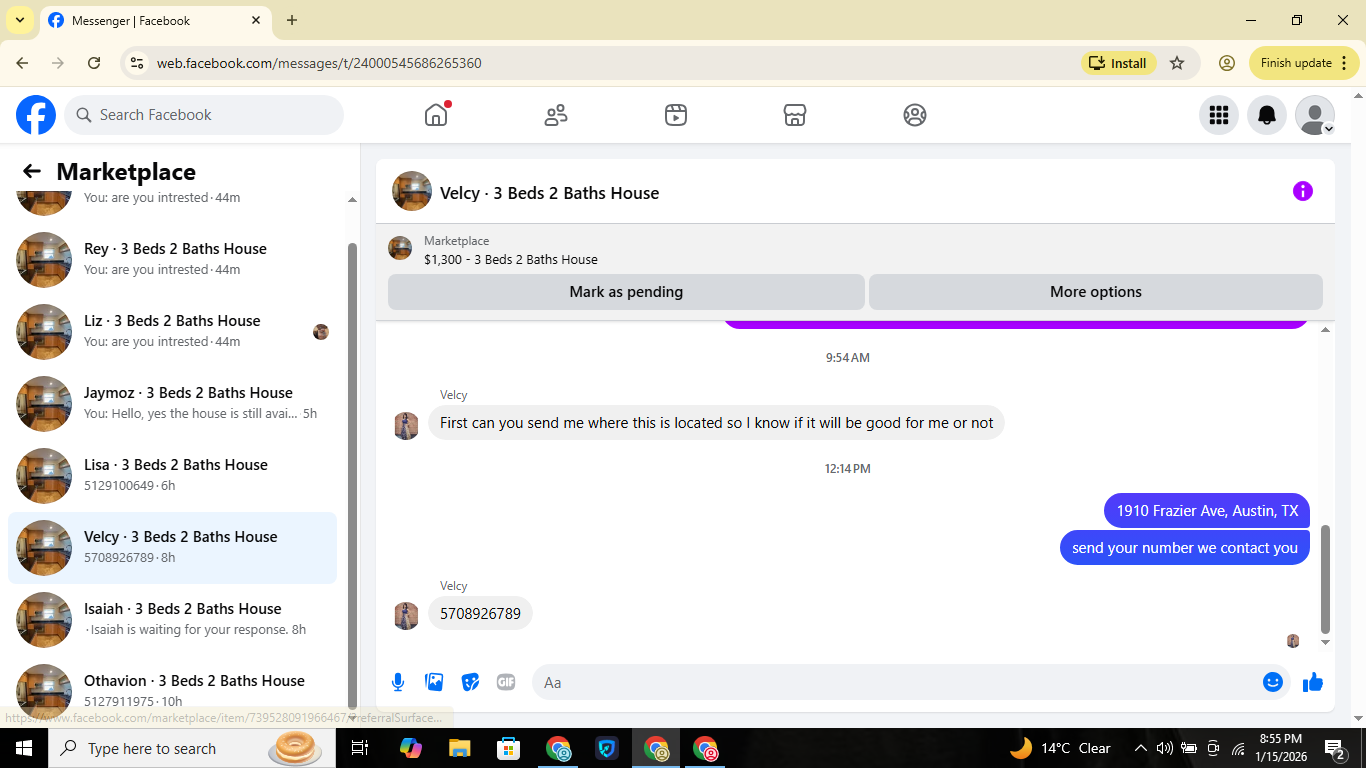The image size is (1366, 768).
Task: Click More options button
Action: pyautogui.click(x=1096, y=292)
